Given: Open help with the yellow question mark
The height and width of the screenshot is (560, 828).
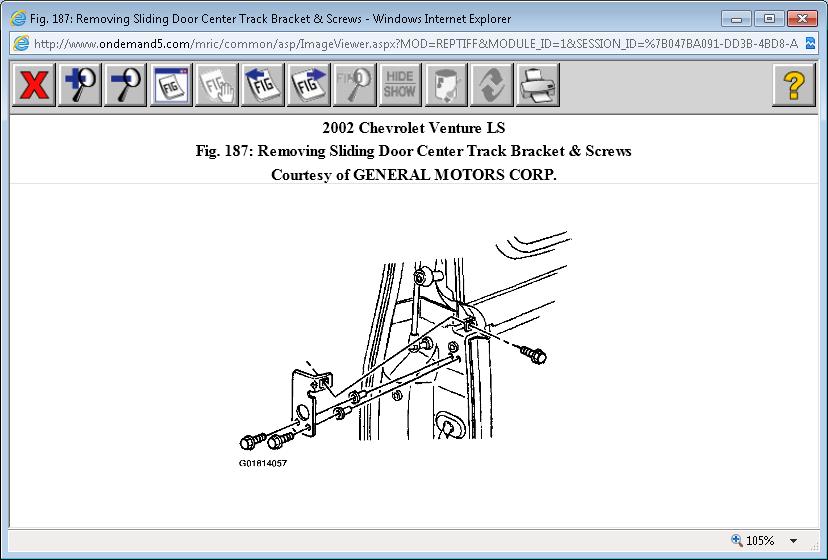Looking at the screenshot, I should pyautogui.click(x=794, y=85).
